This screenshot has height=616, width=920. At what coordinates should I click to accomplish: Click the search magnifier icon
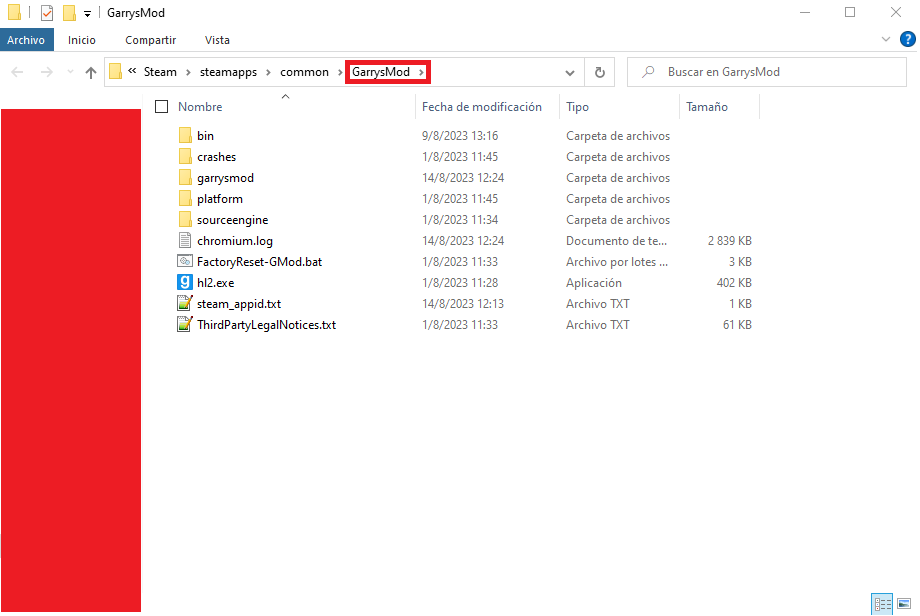(648, 72)
